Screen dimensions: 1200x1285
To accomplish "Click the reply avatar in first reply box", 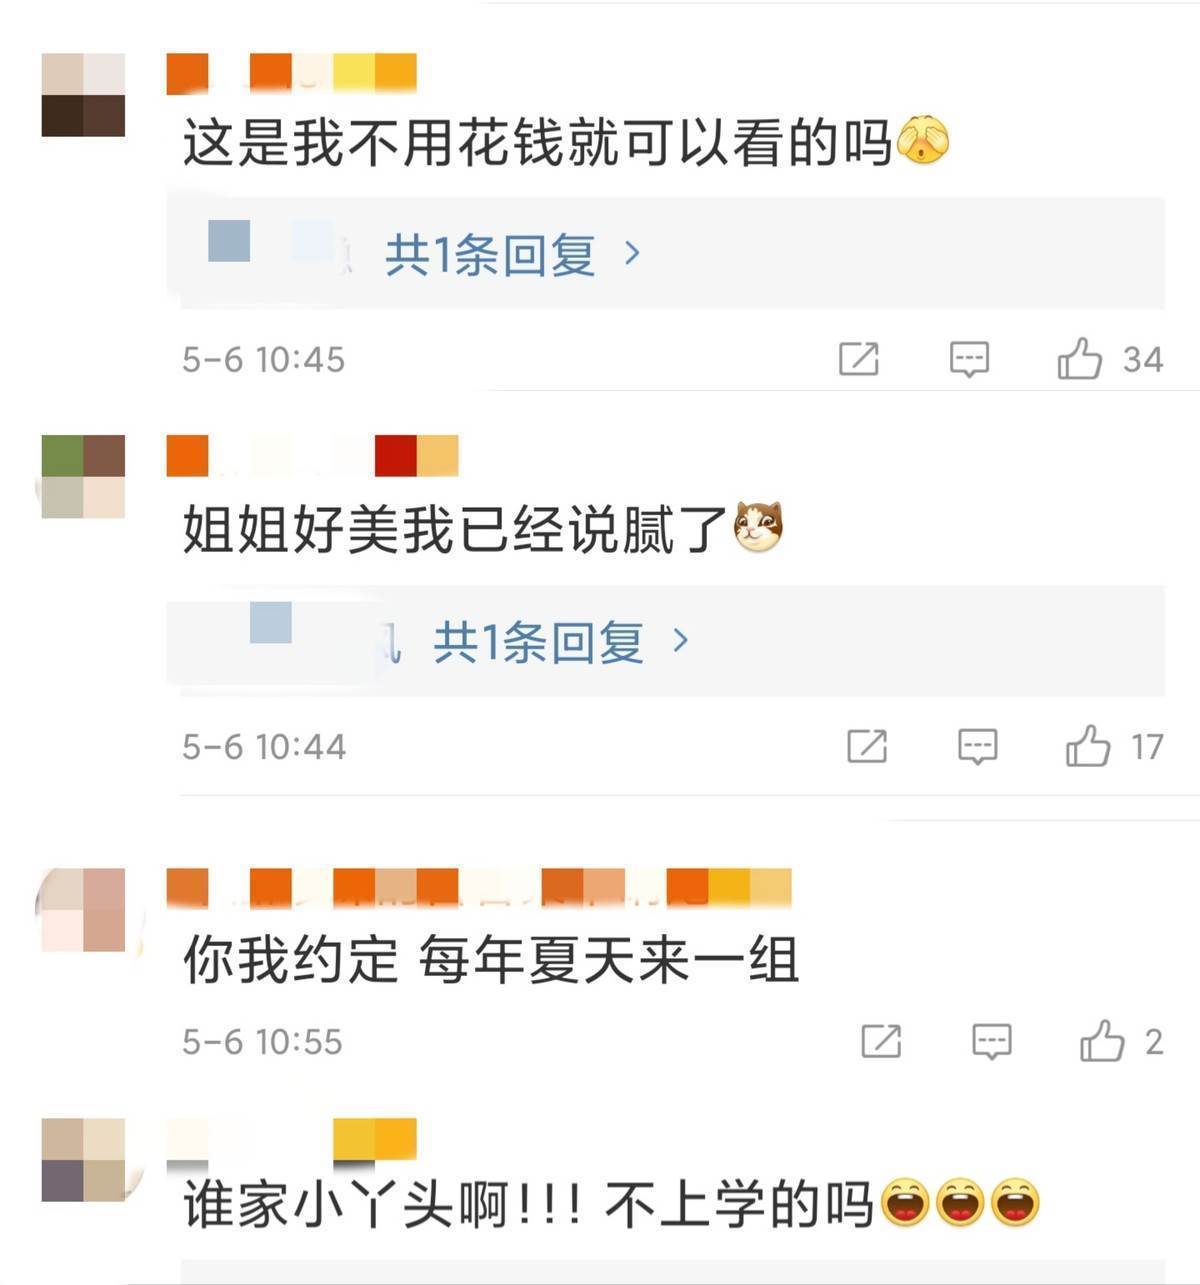I will (229, 241).
